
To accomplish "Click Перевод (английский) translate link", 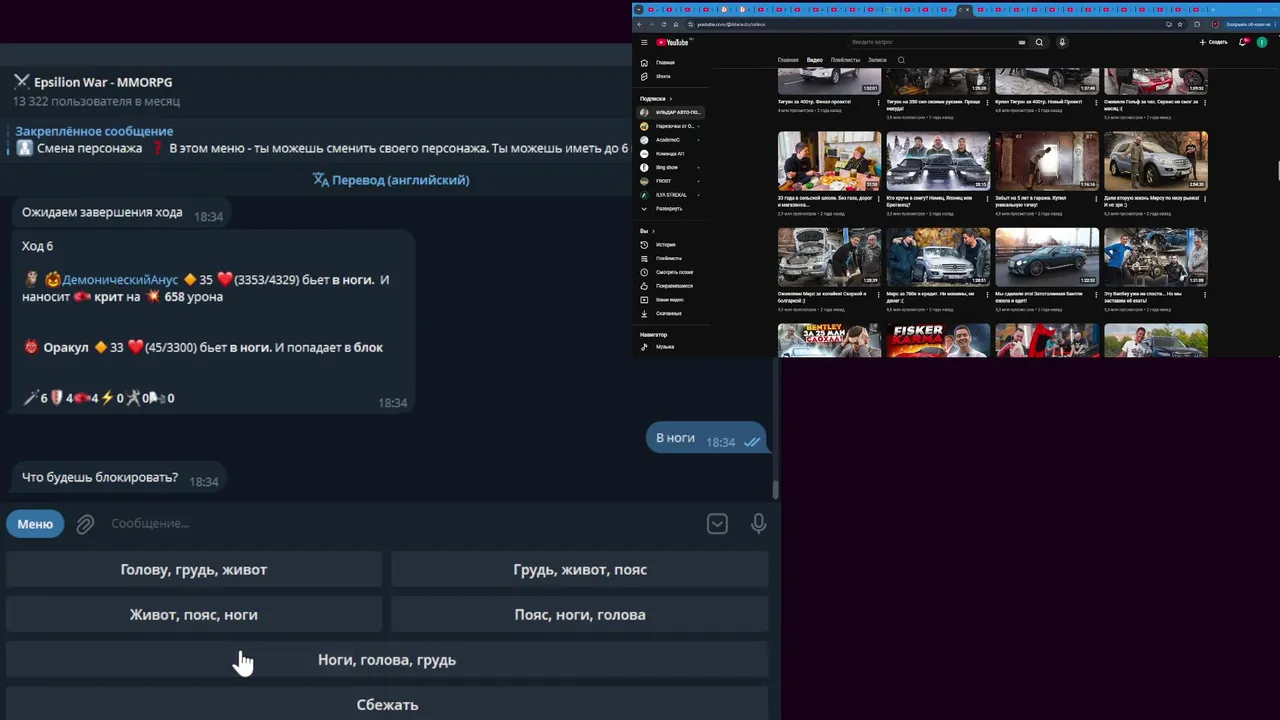I will [391, 180].
